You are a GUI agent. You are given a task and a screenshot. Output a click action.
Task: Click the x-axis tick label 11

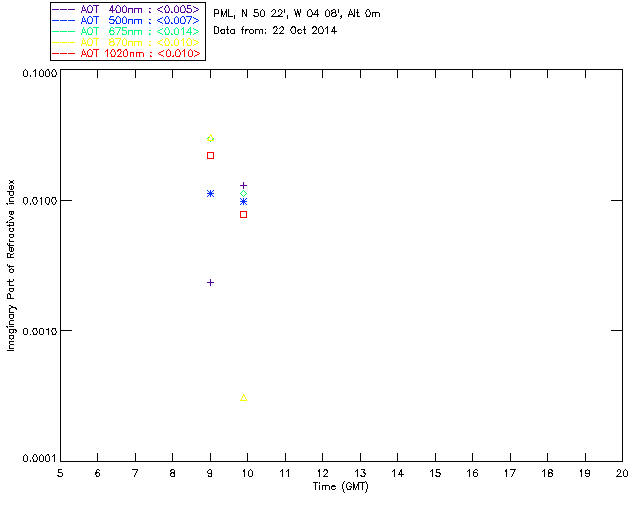tap(285, 473)
